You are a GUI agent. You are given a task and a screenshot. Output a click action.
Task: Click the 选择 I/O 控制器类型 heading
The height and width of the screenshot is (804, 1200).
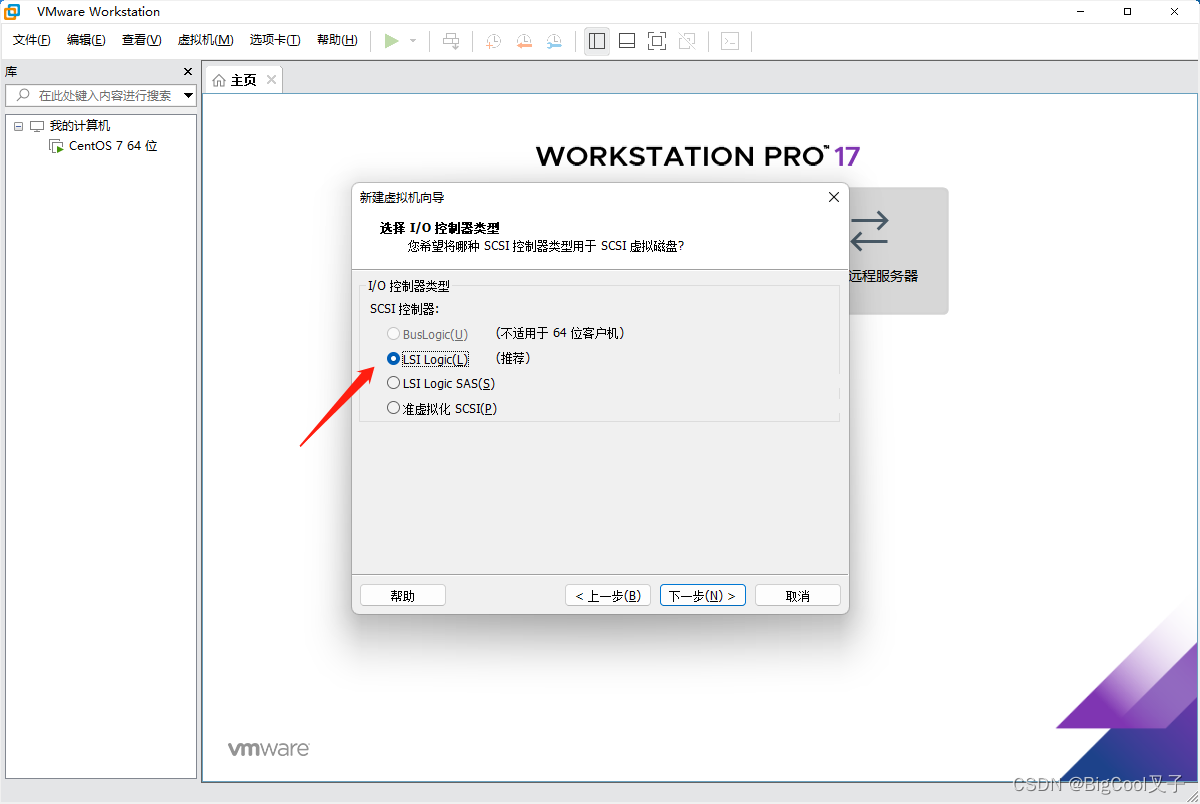[x=439, y=228]
